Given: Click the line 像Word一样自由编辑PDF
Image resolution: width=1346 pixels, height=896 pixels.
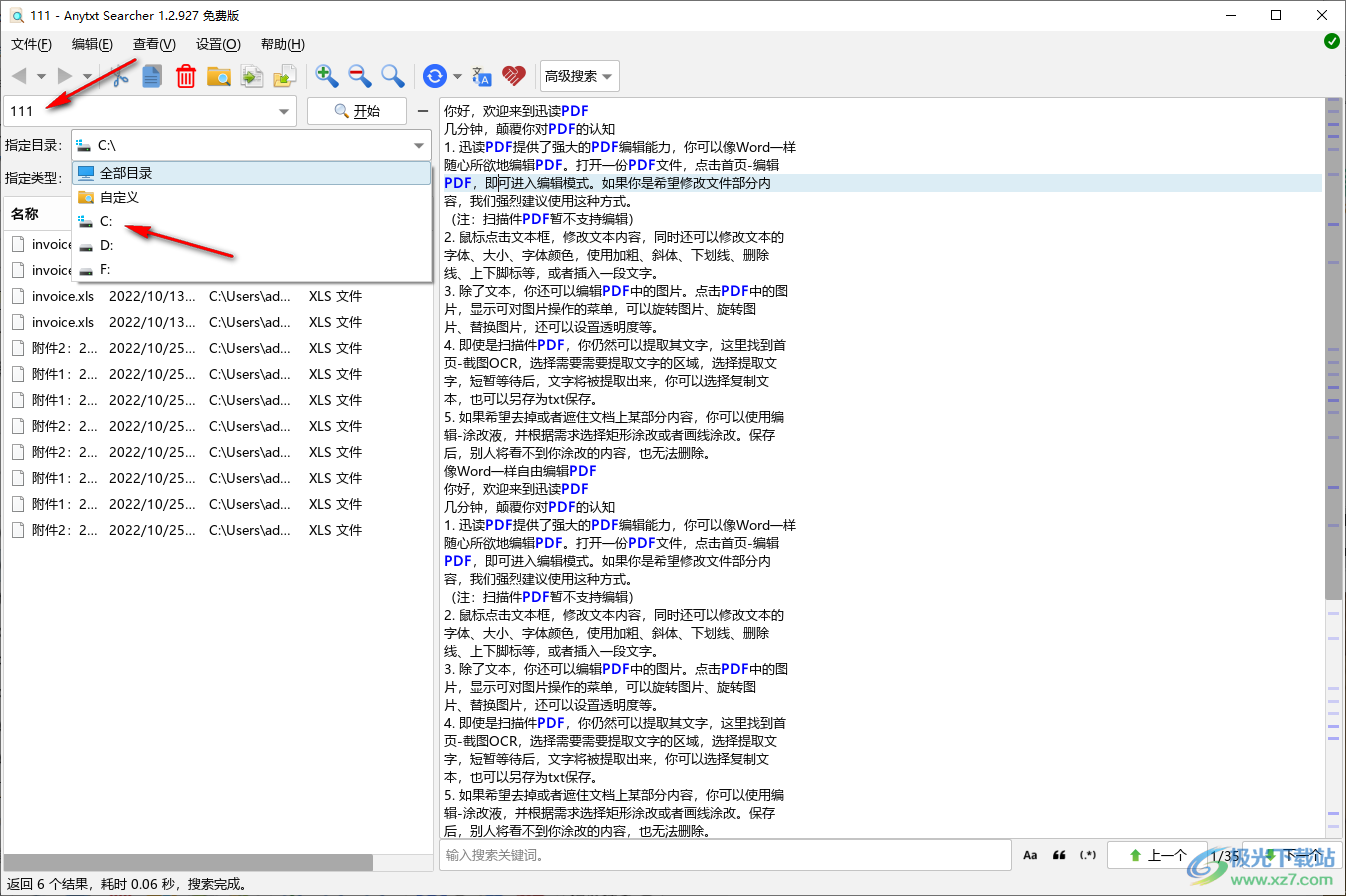Looking at the screenshot, I should (520, 471).
